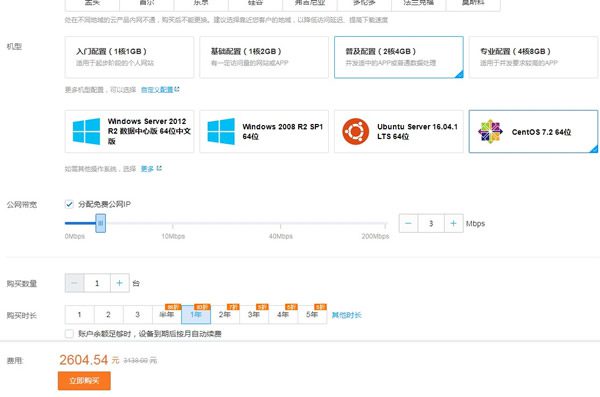Select the 普及配置 (2核4GB) plan

click(399, 57)
